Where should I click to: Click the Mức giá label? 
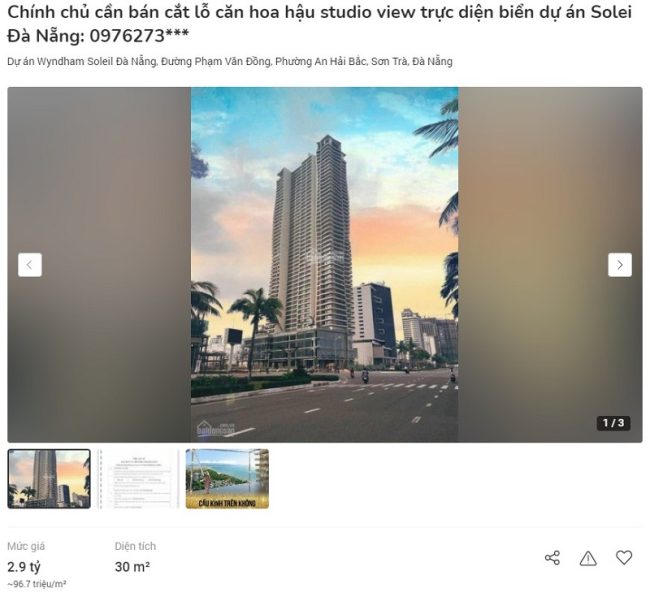26,546
